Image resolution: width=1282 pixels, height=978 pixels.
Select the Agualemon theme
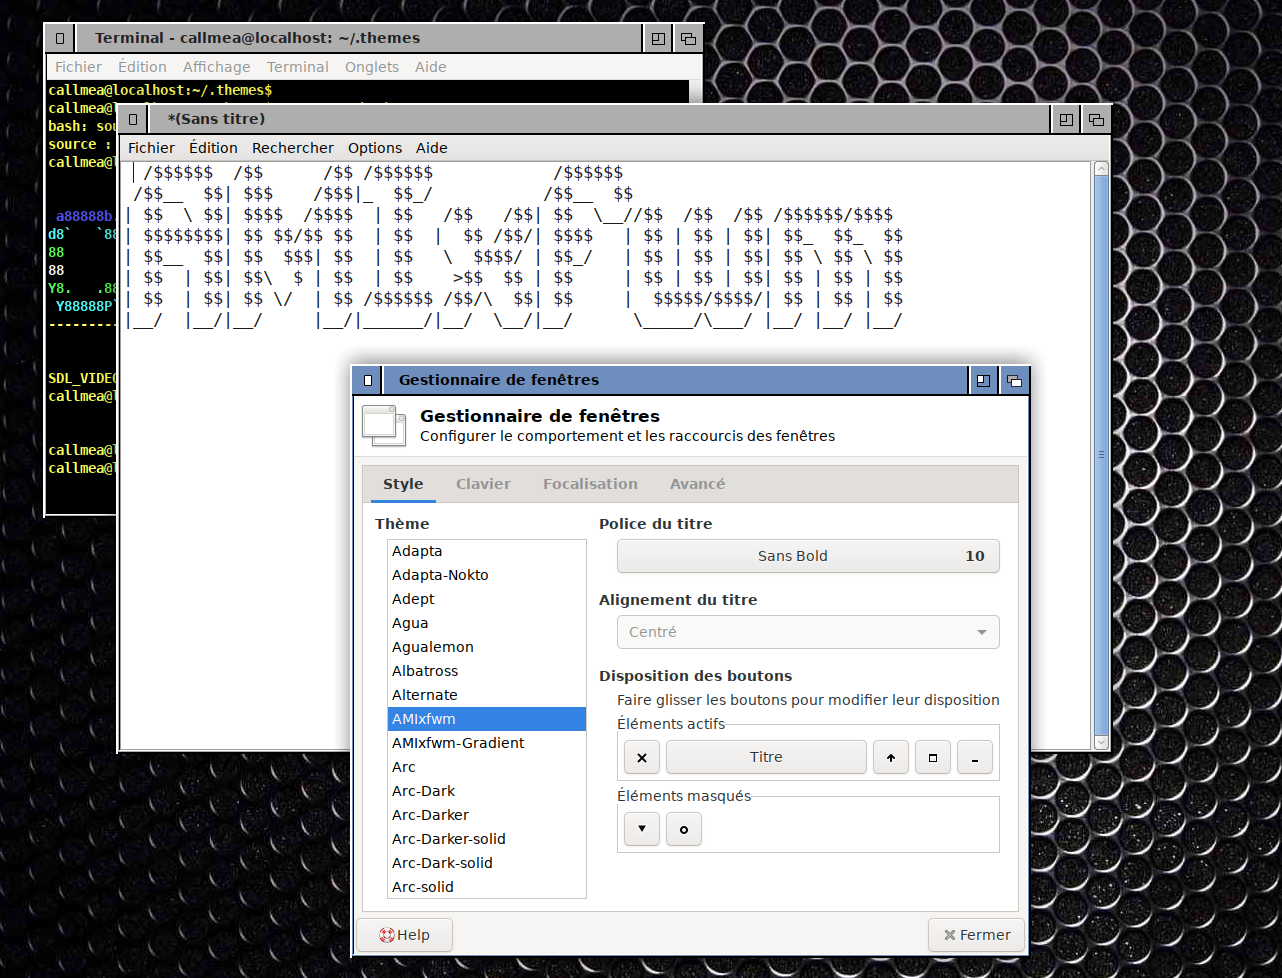[487, 647]
